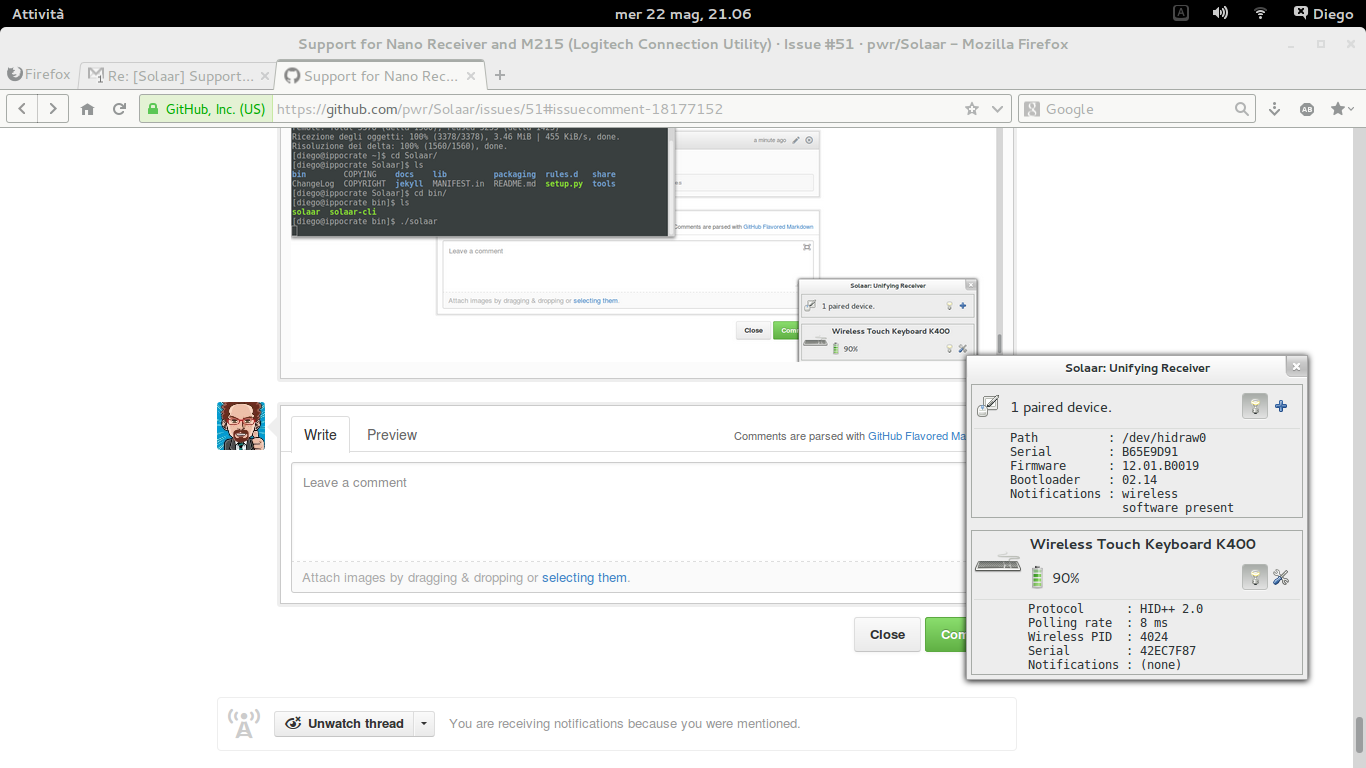Go back using the back arrow button
Screen dimensions: 1366x768
pos(23,109)
